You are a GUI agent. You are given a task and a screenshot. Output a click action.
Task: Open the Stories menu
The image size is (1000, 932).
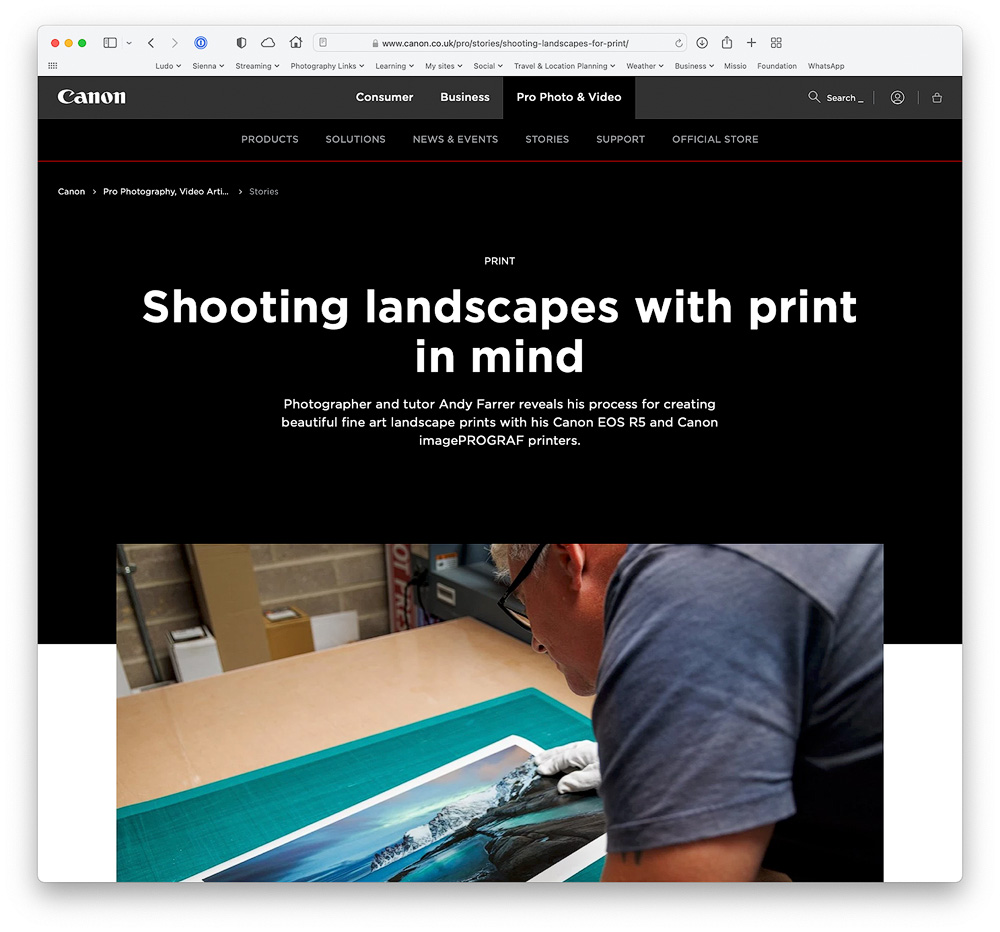pos(547,139)
